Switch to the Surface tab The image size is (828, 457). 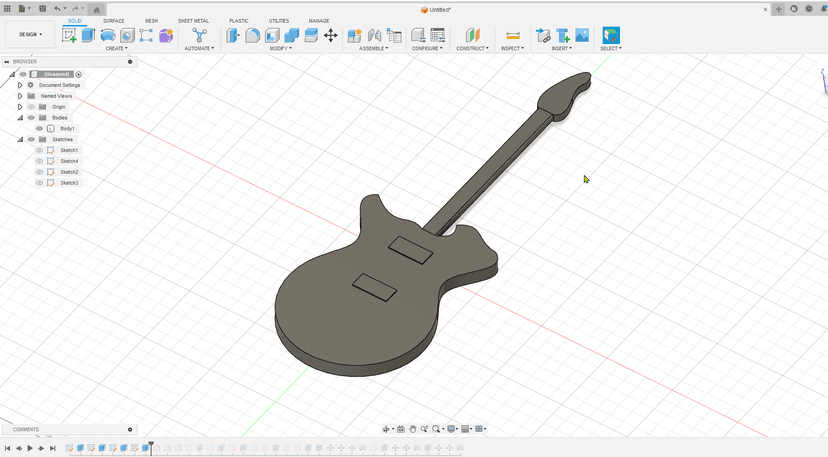114,20
